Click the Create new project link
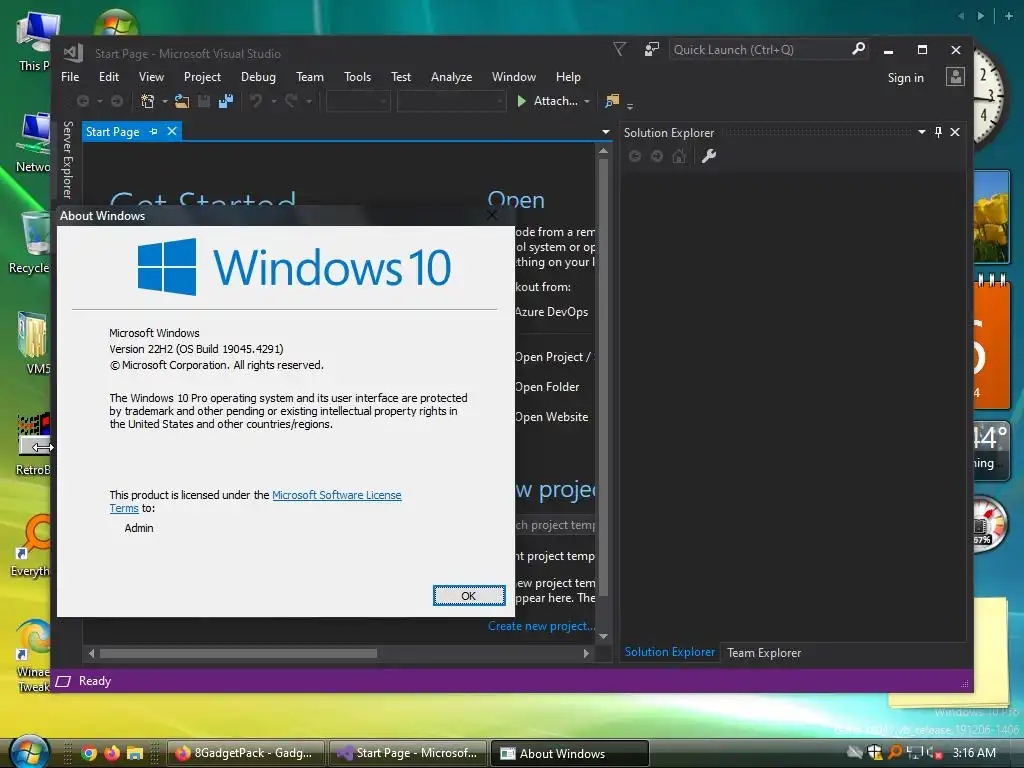Viewport: 1024px width, 768px height. pos(541,626)
